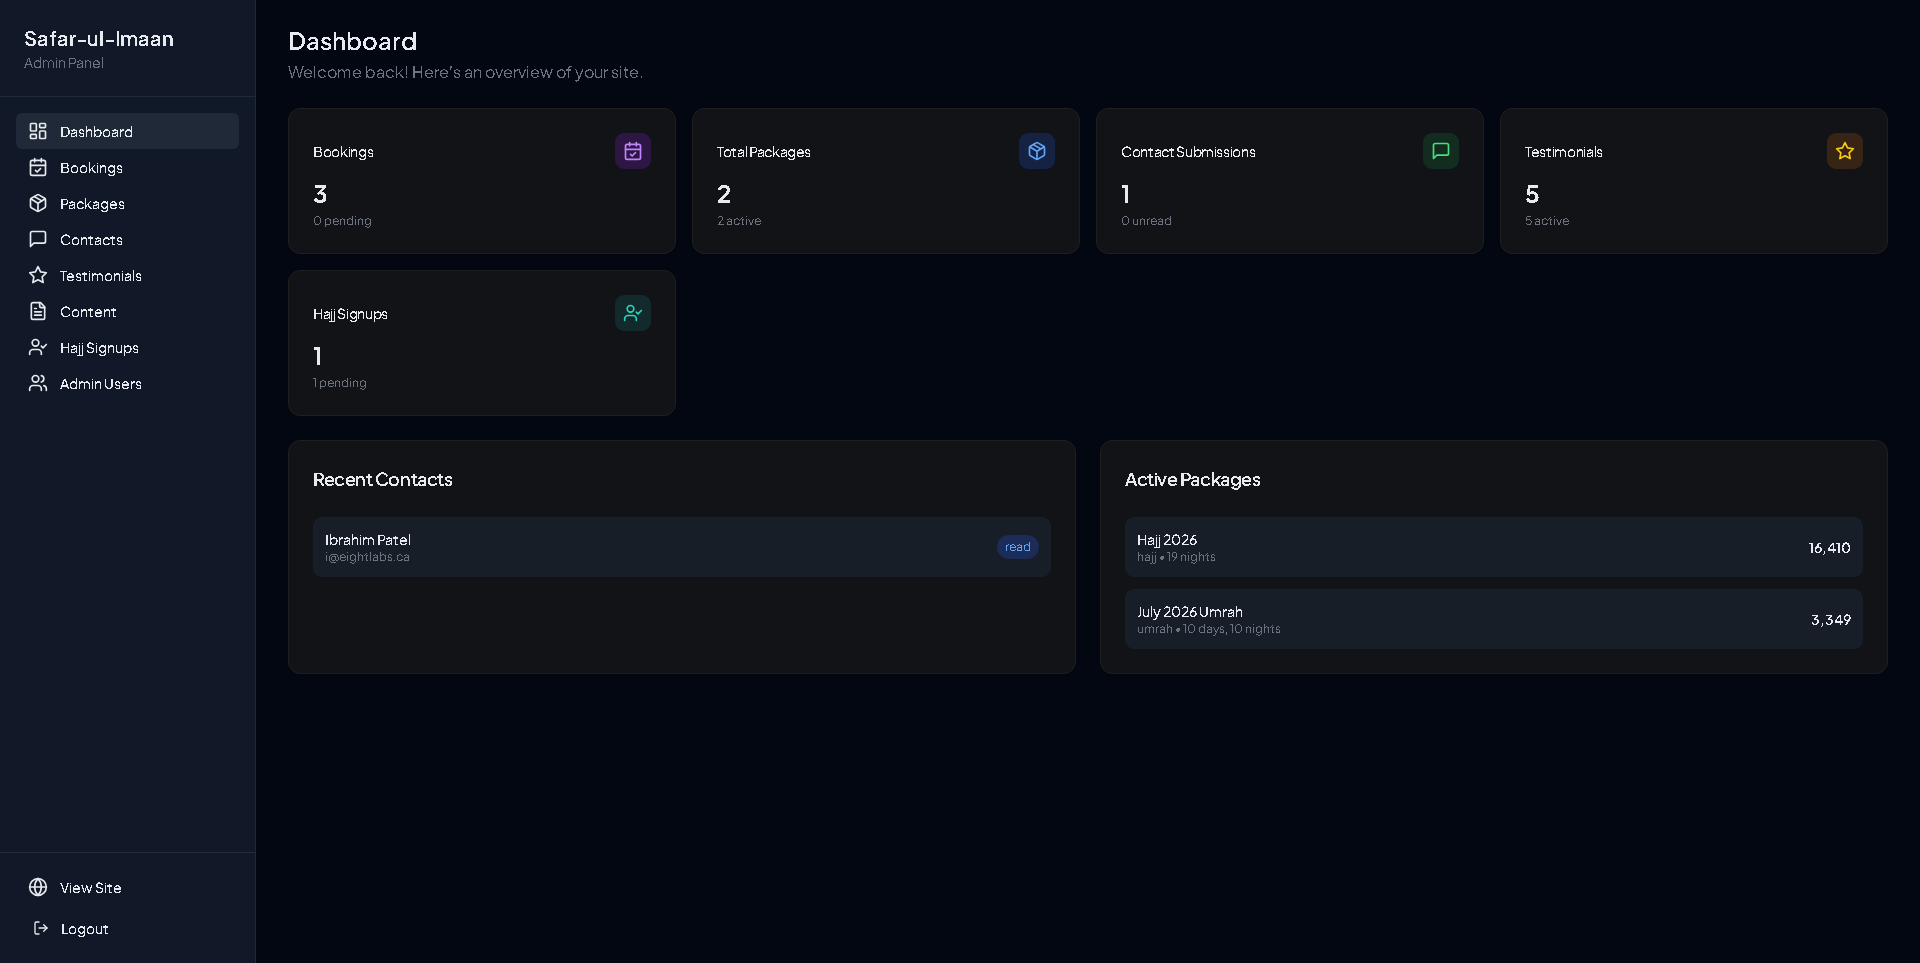1920x963 pixels.
Task: Navigate to Hajj Signups page
Action: click(x=99, y=347)
